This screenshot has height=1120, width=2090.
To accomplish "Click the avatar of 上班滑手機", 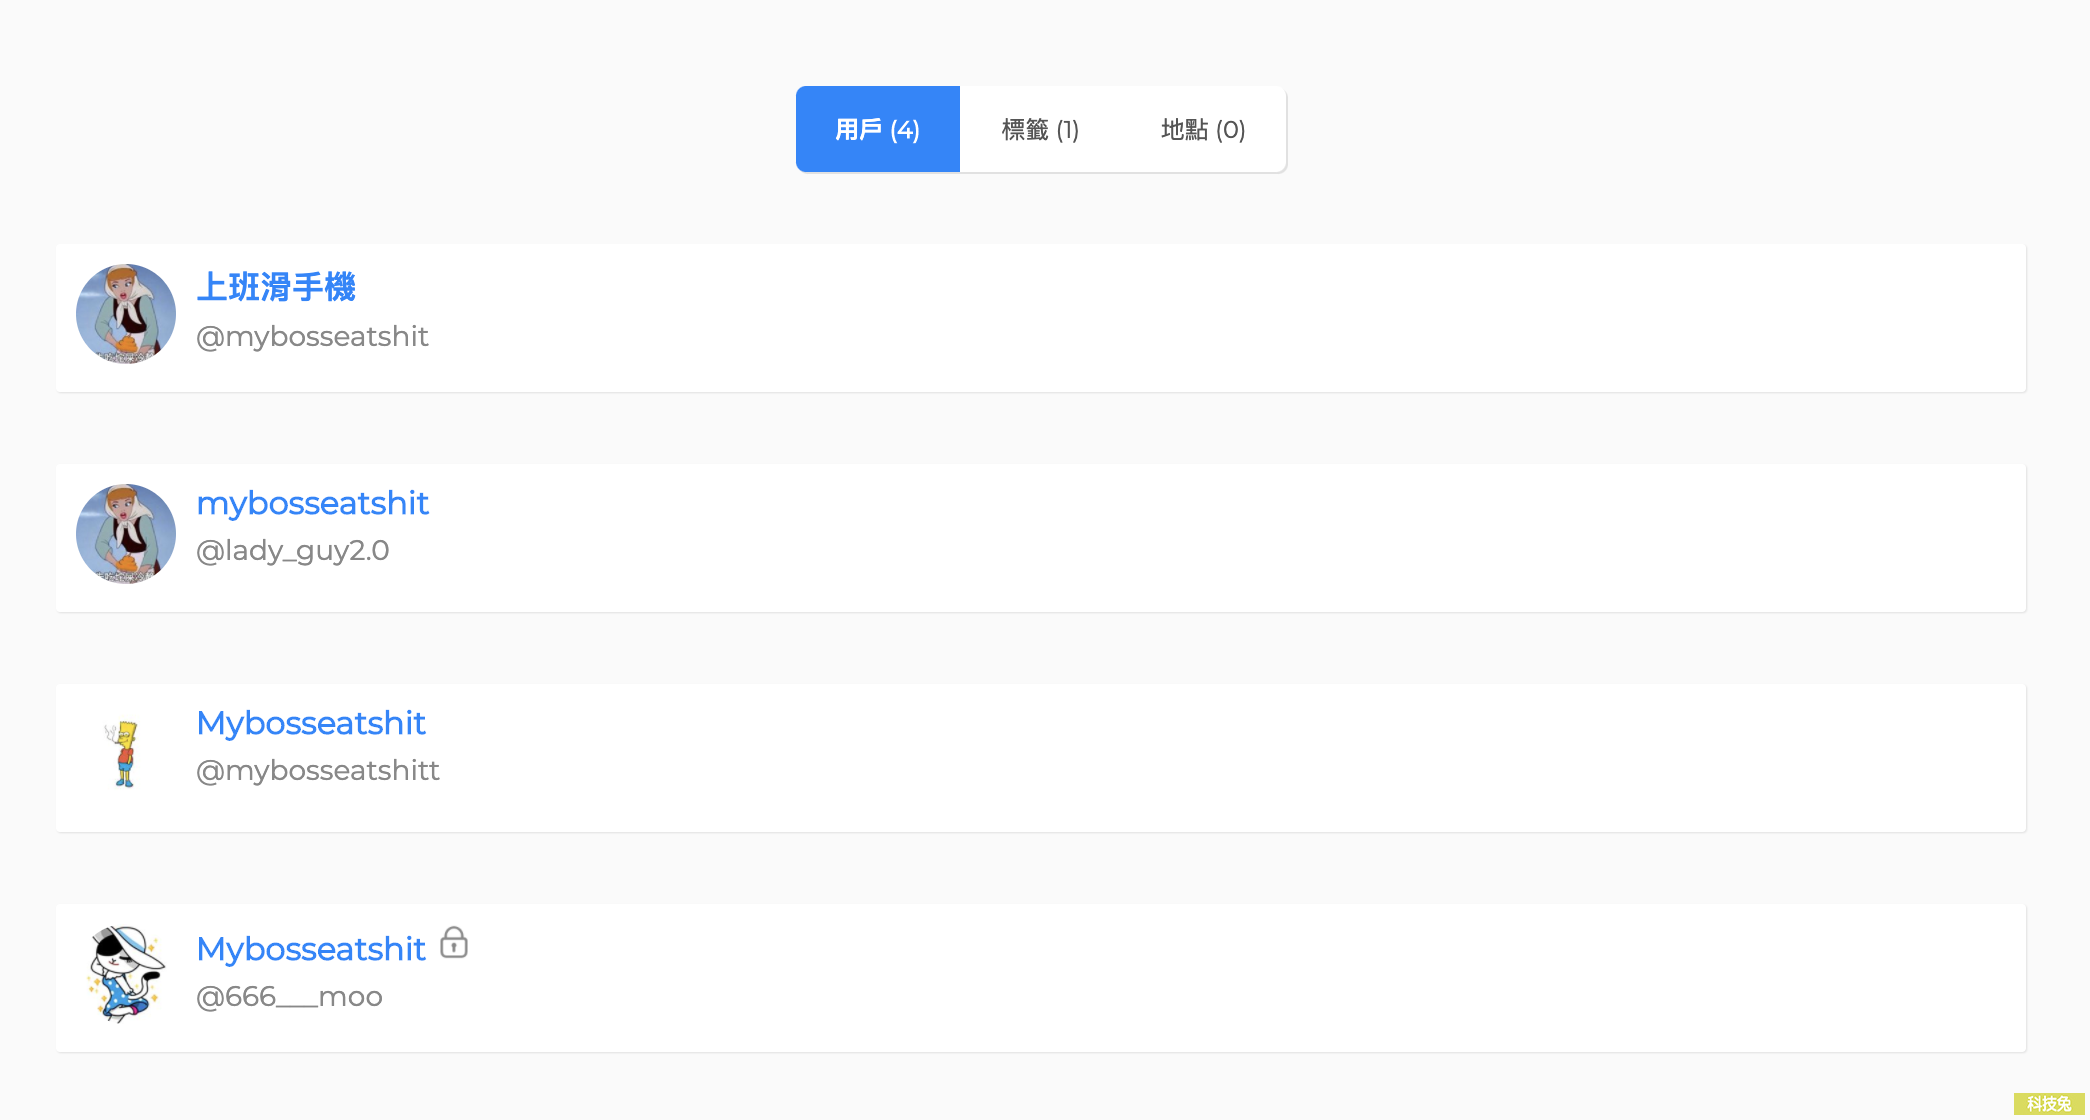I will (126, 314).
